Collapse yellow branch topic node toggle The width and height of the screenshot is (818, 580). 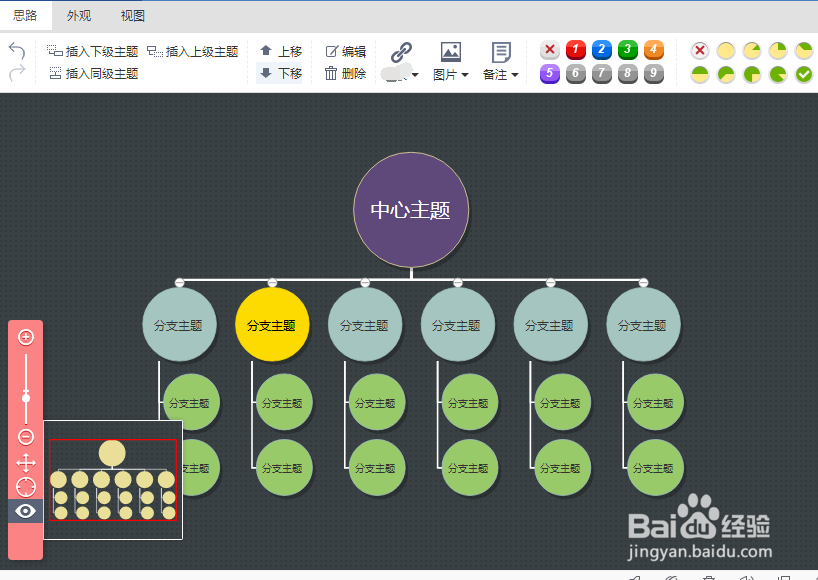click(x=272, y=282)
